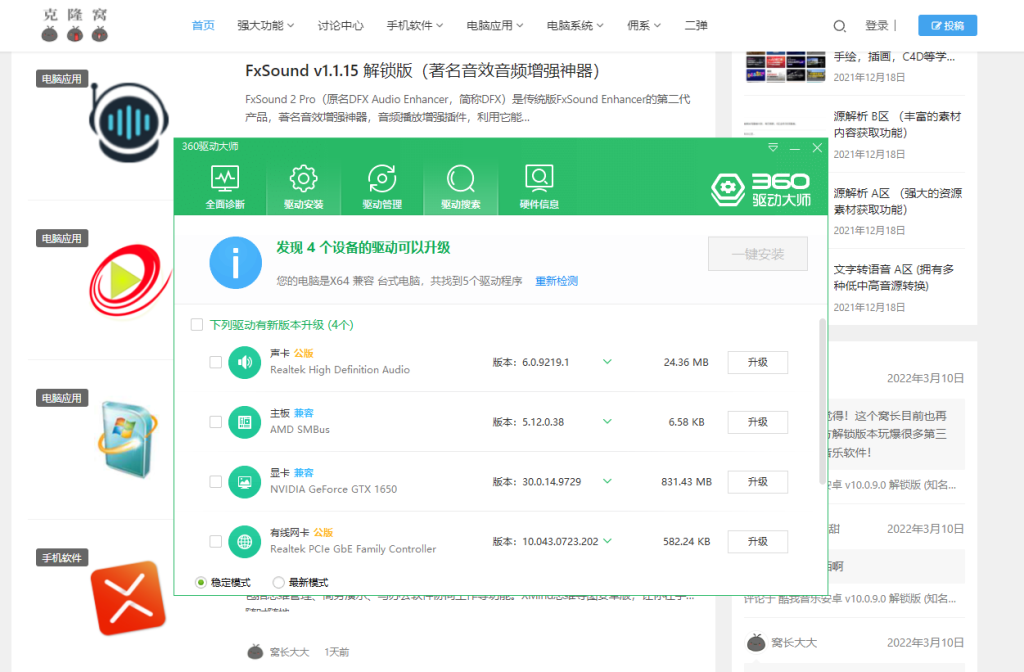Image resolution: width=1024 pixels, height=672 pixels.
Task: Open the 全面诊断 diagnosis tab icon
Action: [225, 179]
